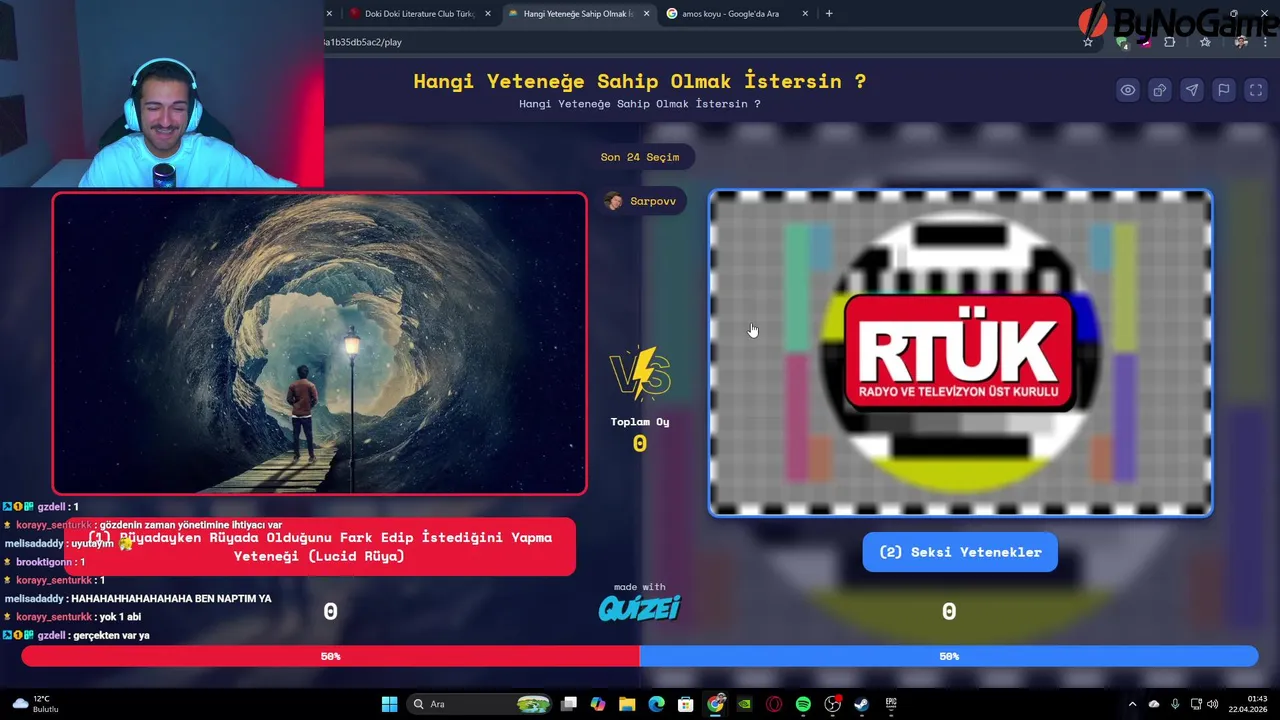Open File Explorer from the taskbar
Screen dimensions: 1280x720
pos(627,704)
